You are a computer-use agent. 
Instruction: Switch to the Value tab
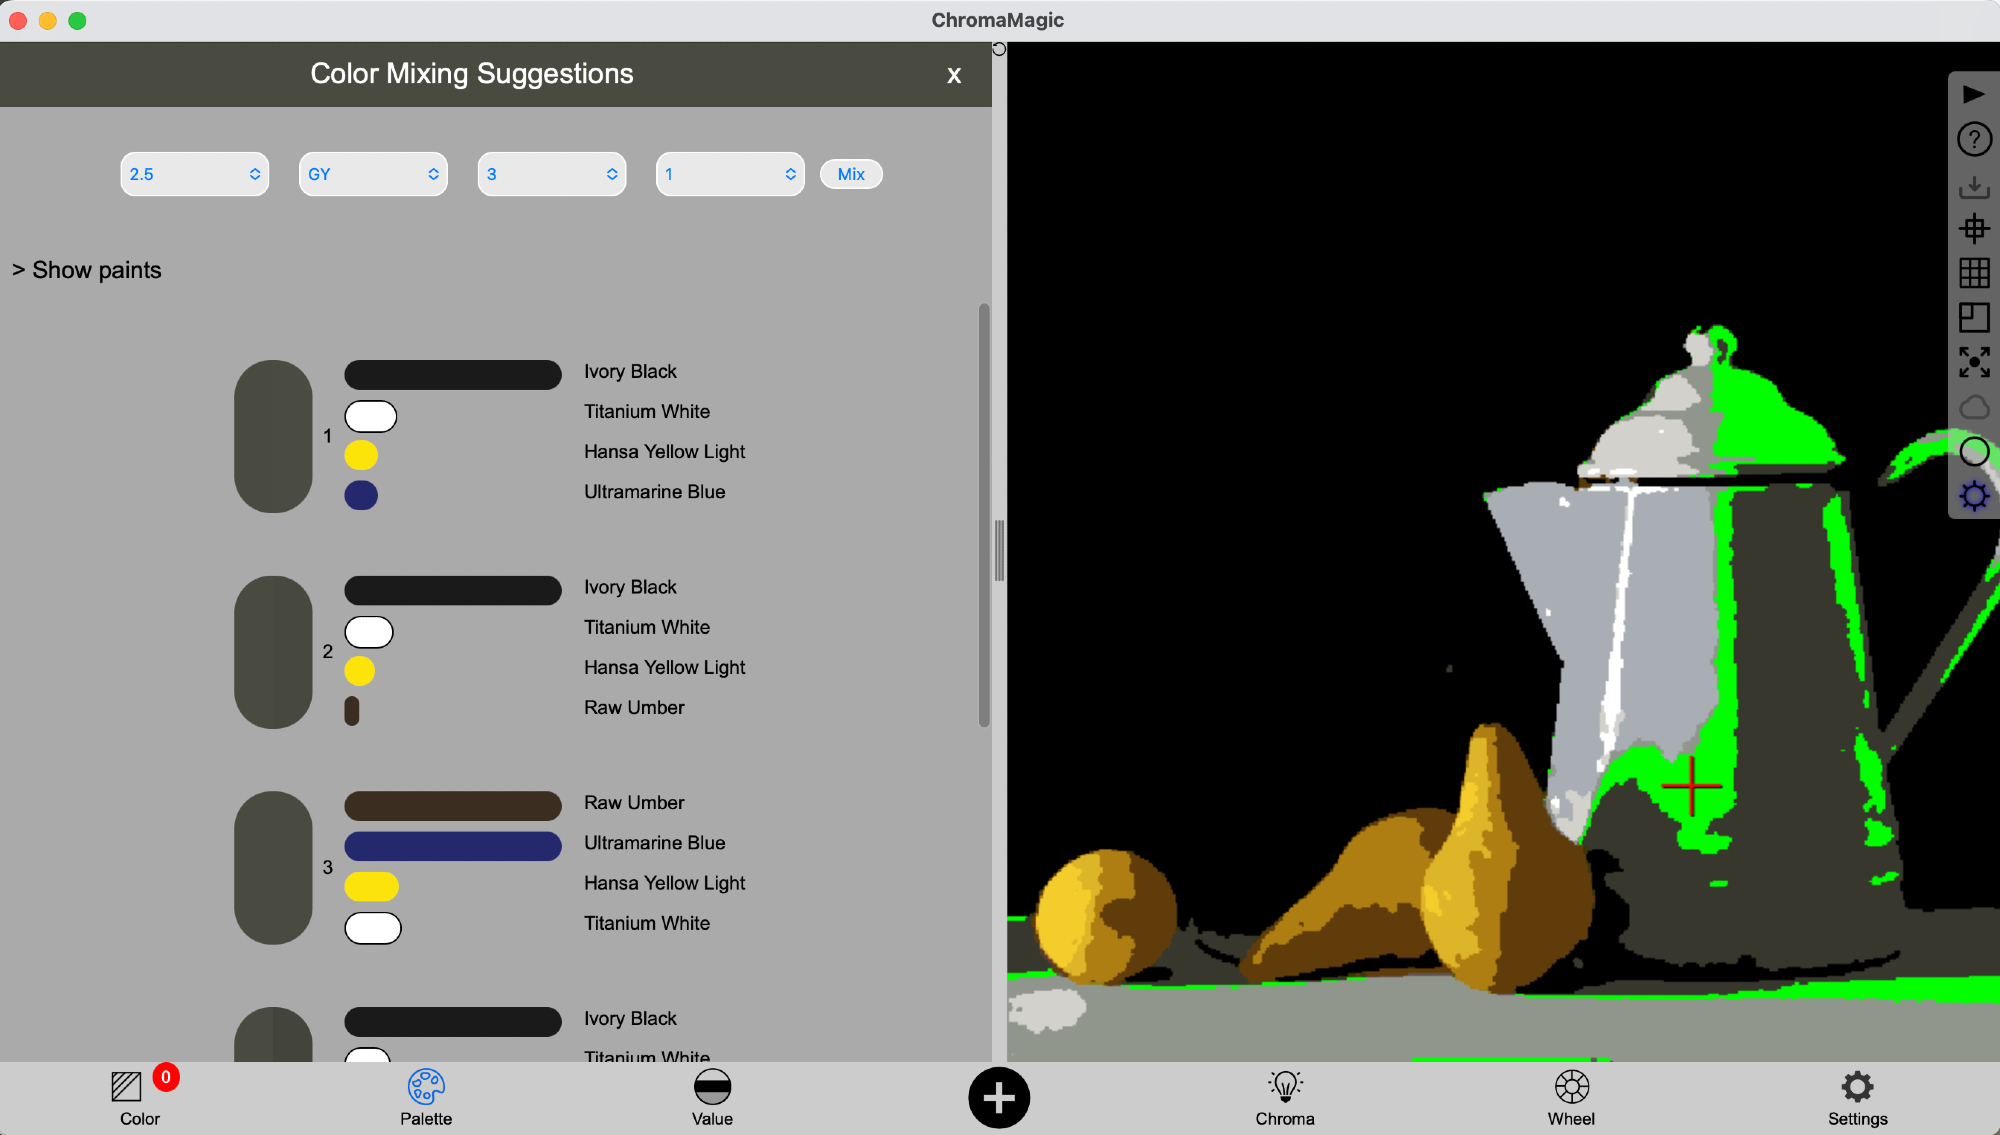tap(712, 1096)
